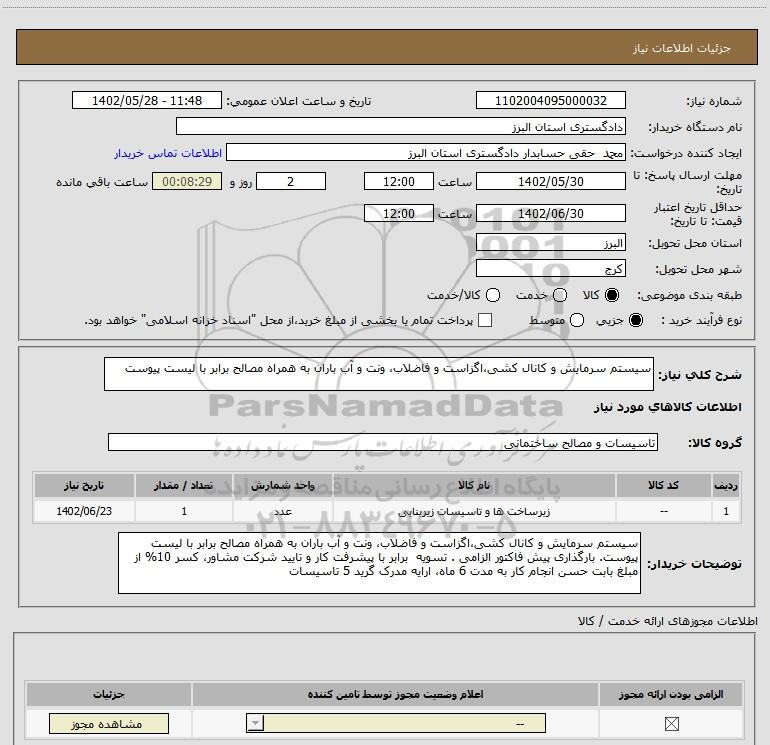The width and height of the screenshot is (770, 745).
Task: Click the buyer organization name field
Action: [x=401, y=126]
